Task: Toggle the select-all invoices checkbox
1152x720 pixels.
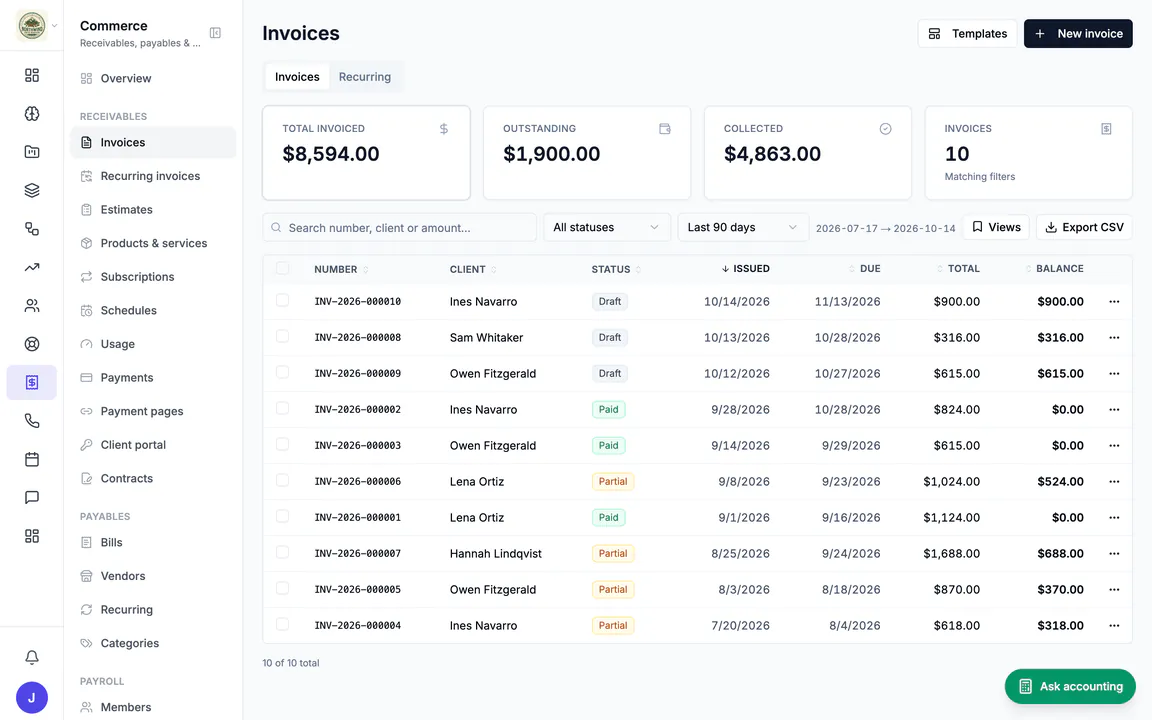Action: click(282, 268)
